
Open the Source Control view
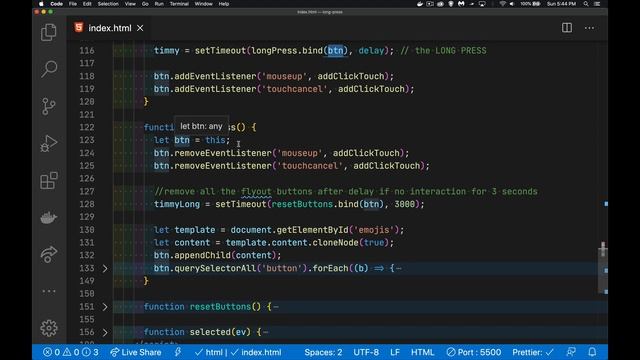tap(49, 106)
